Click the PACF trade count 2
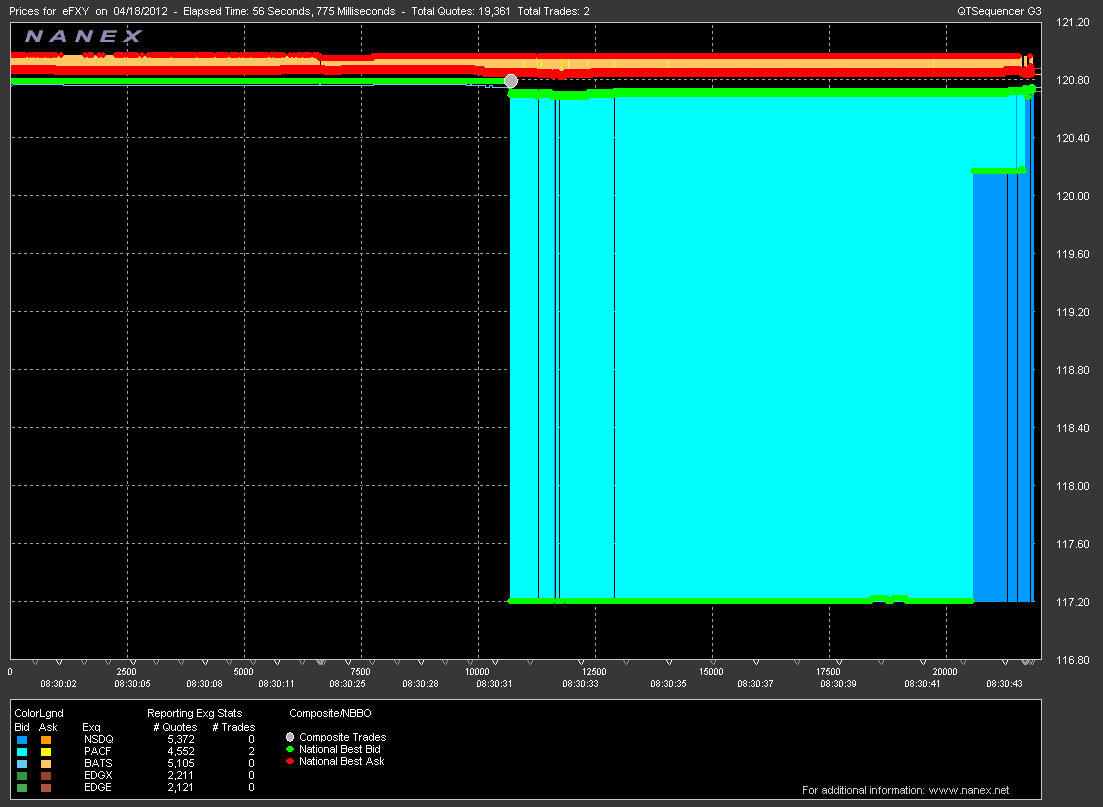This screenshot has width=1103, height=807. coord(251,751)
